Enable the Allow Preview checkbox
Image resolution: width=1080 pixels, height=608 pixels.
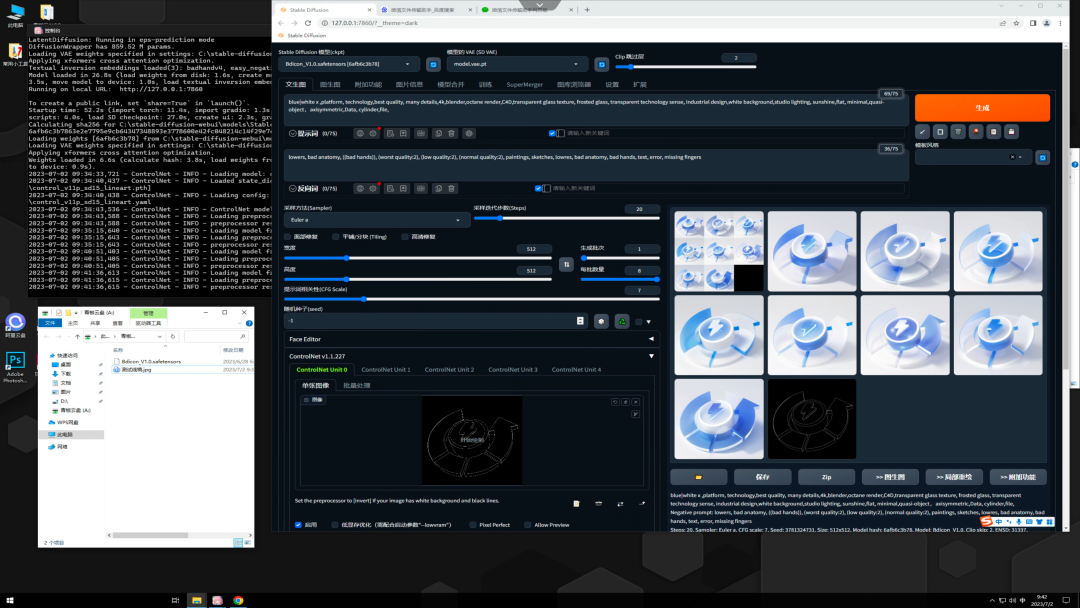coord(528,525)
